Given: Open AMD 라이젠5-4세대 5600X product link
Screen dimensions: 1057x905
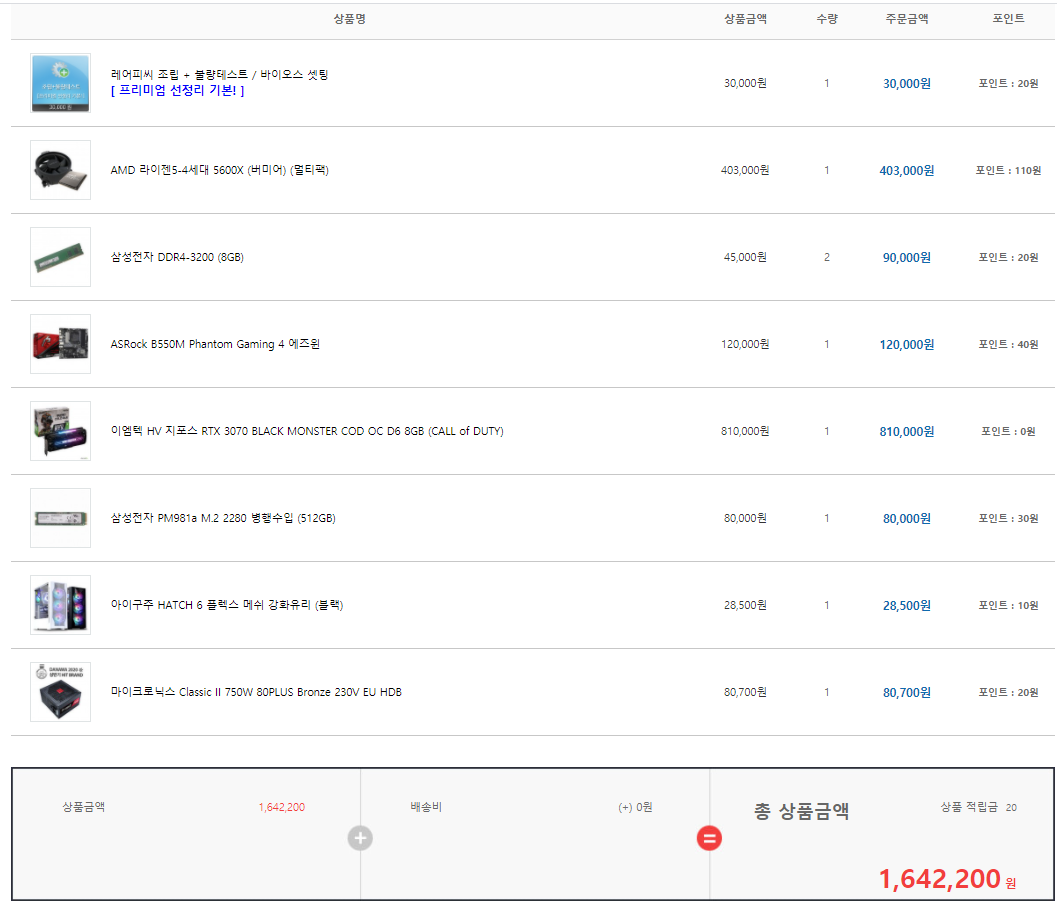Looking at the screenshot, I should pos(220,170).
